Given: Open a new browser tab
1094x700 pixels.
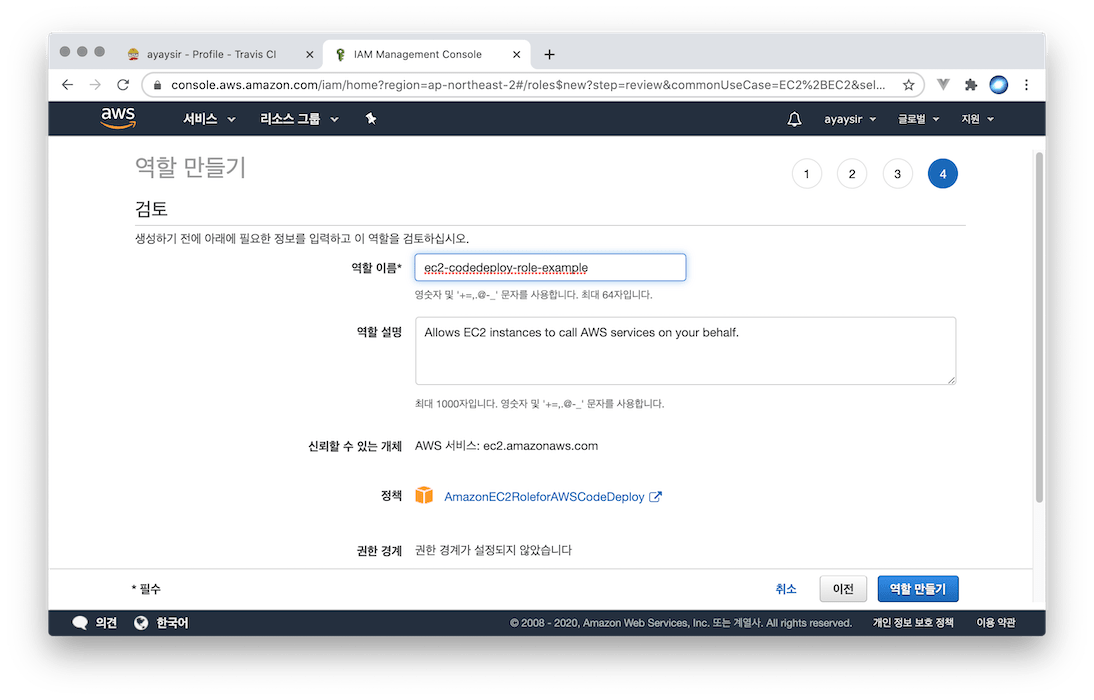Looking at the screenshot, I should (x=549, y=54).
